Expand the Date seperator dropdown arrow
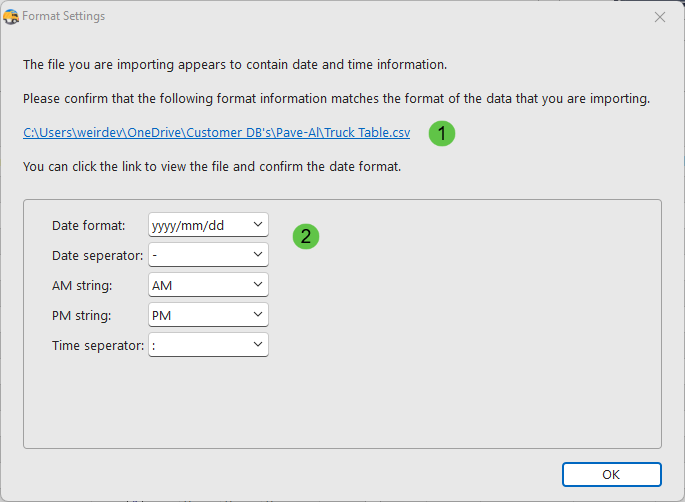The height and width of the screenshot is (502, 685). click(x=258, y=255)
